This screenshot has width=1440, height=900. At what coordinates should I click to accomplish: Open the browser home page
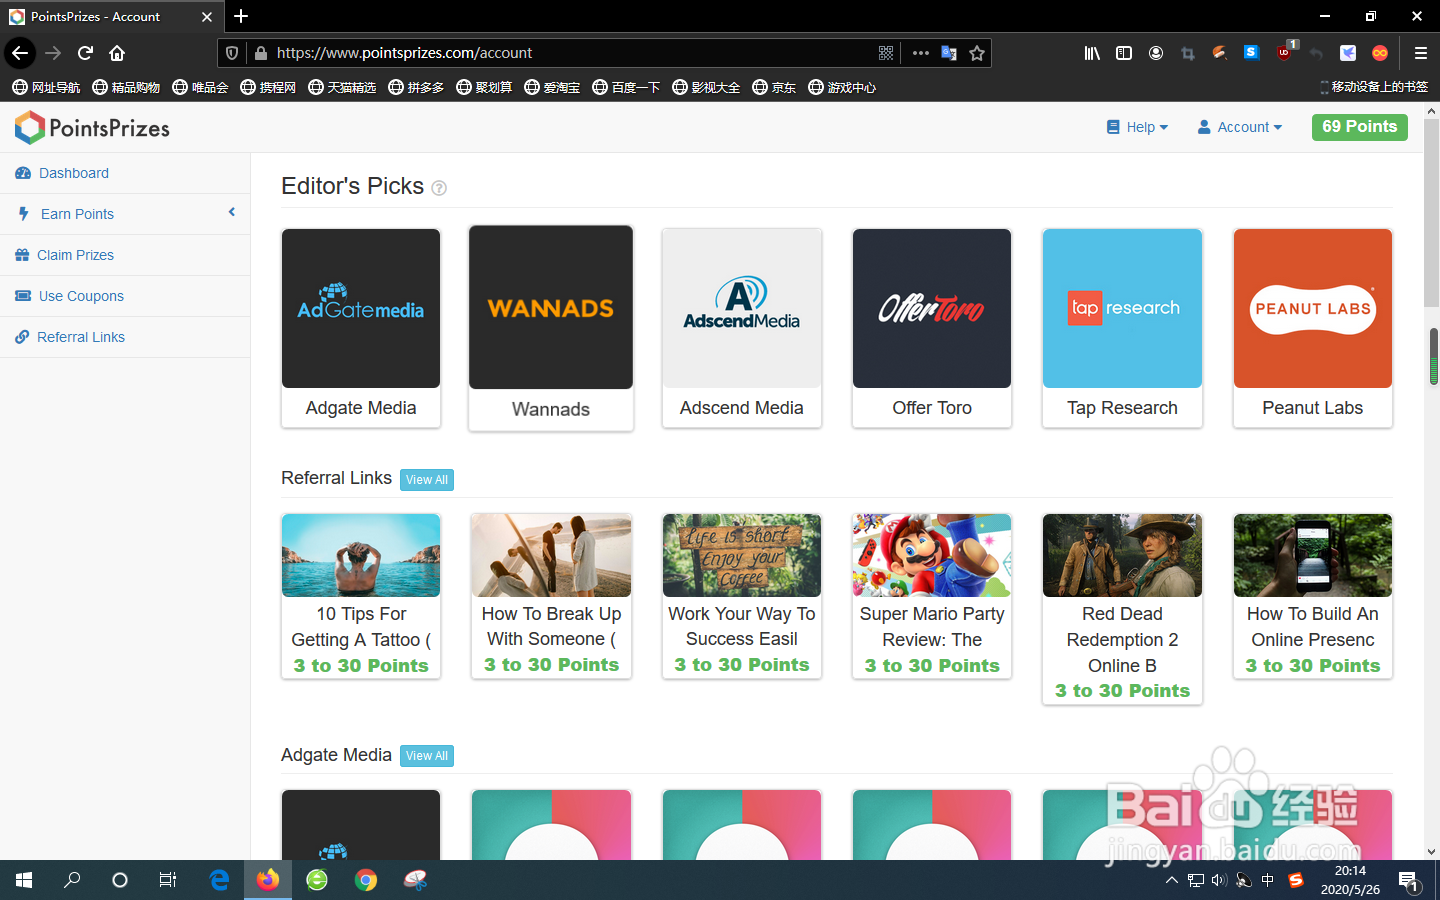point(117,53)
